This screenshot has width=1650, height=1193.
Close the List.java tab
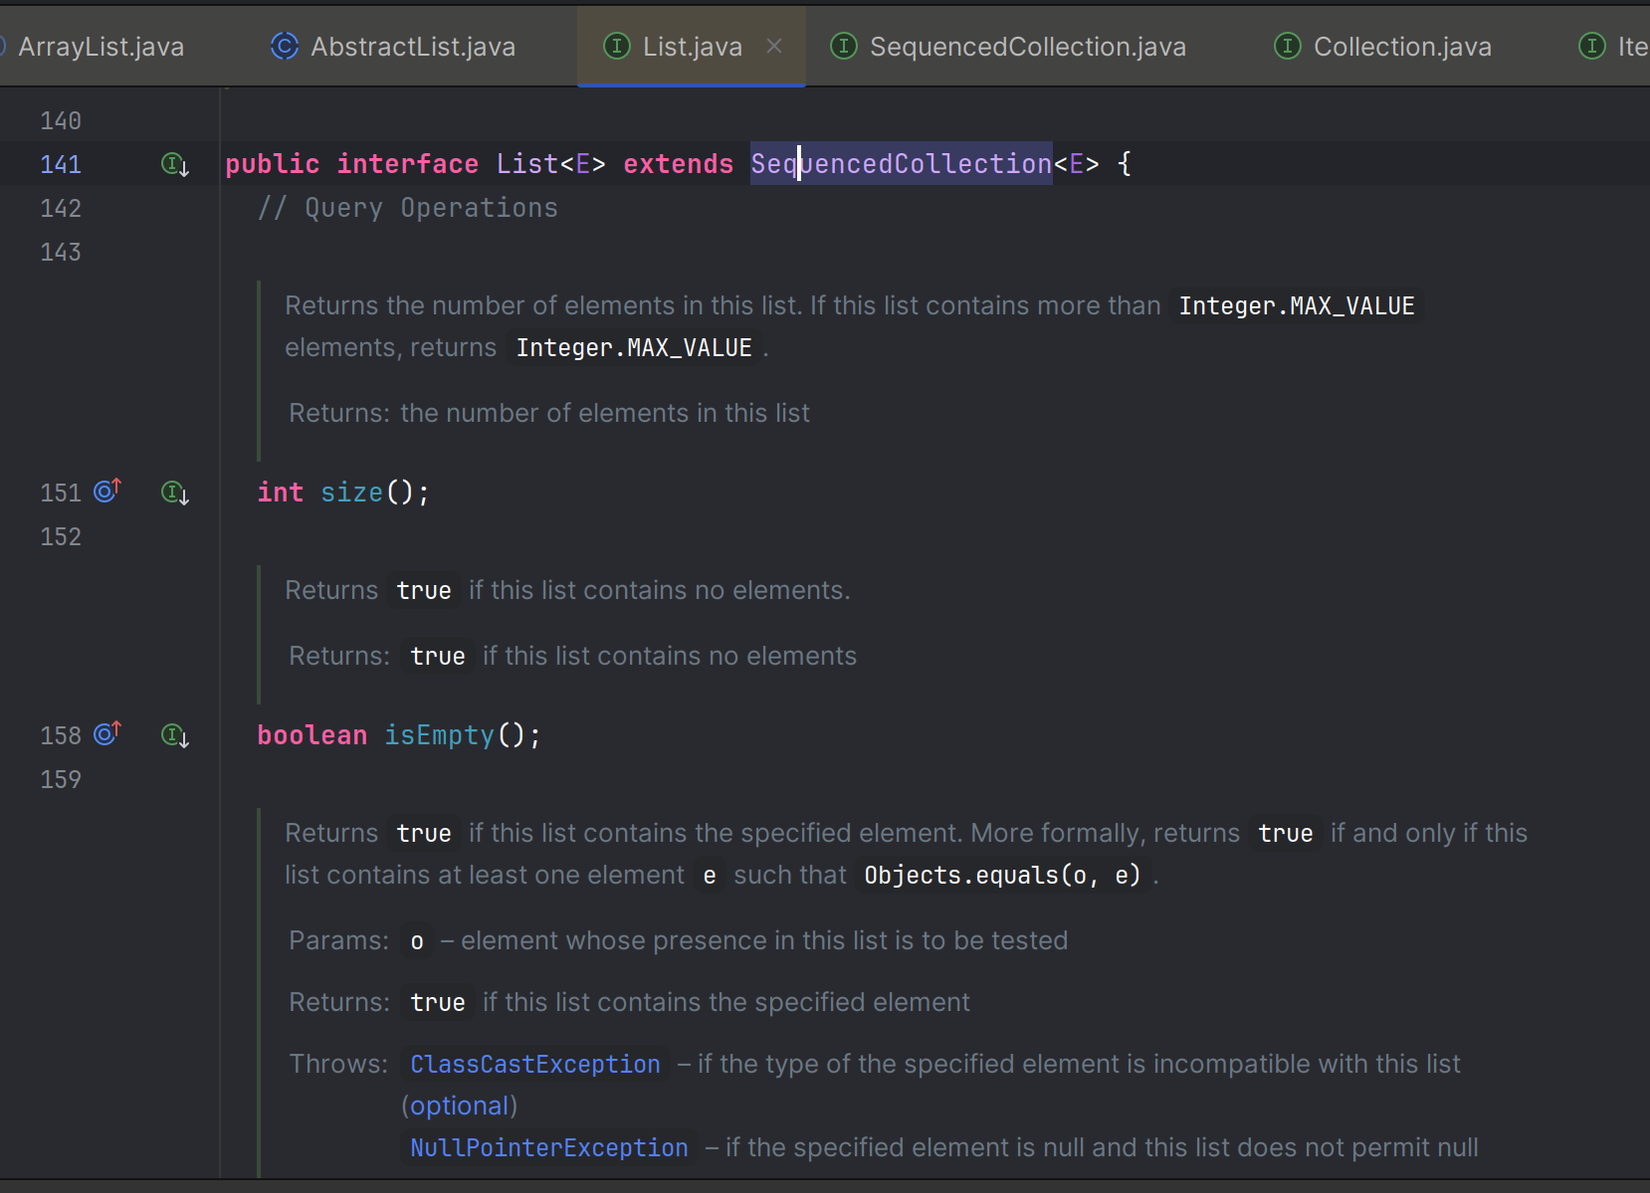(774, 46)
